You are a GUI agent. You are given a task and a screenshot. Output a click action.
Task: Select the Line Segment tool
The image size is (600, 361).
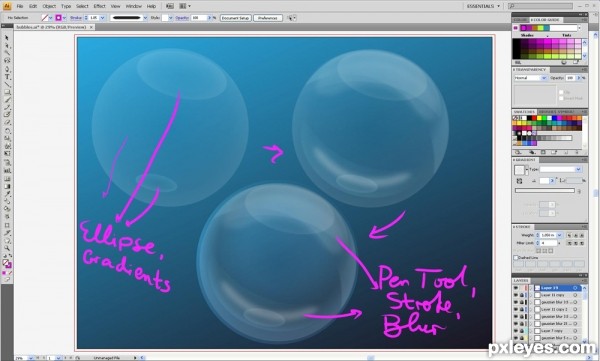(x=7, y=85)
